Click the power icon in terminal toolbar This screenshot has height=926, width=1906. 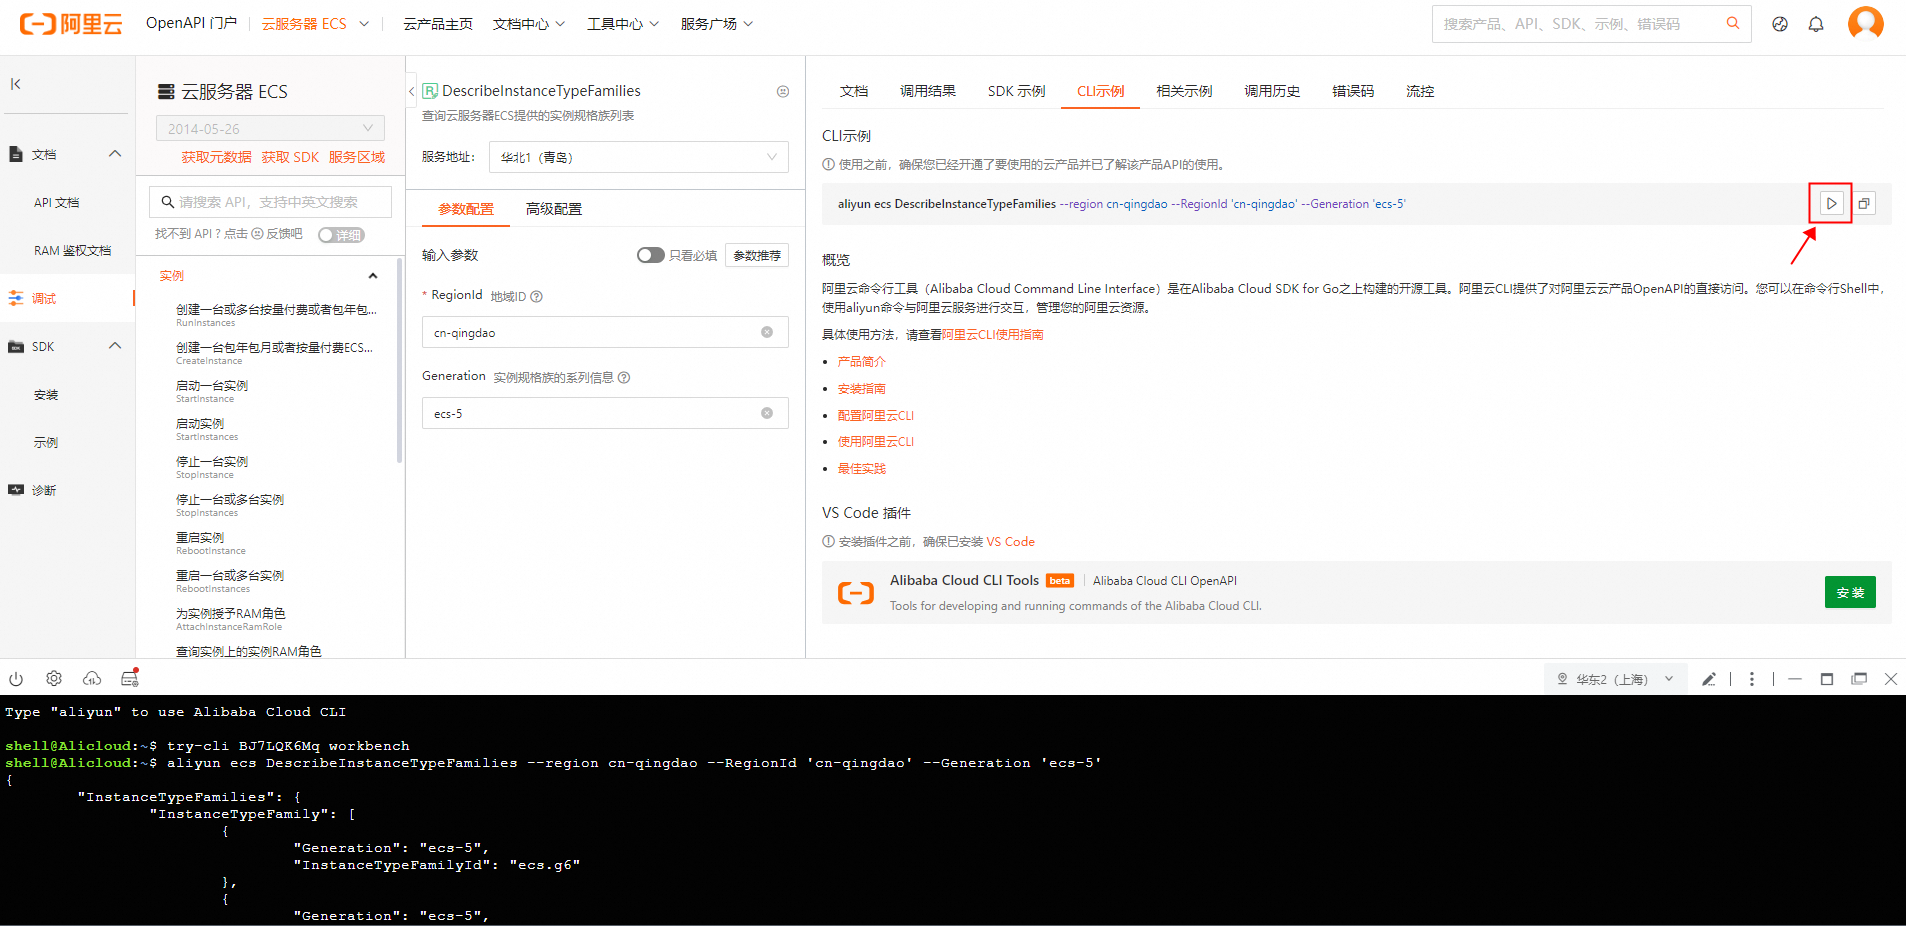coord(16,678)
